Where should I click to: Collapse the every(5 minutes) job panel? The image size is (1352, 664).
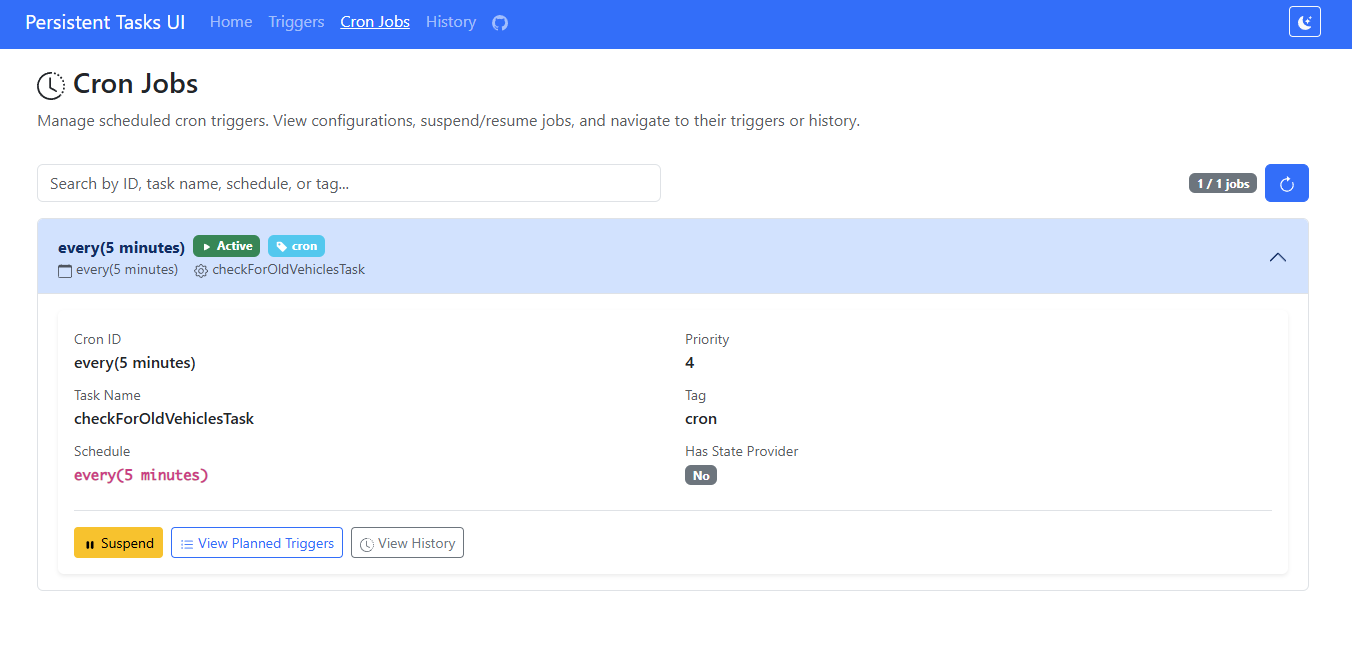coord(1277,257)
